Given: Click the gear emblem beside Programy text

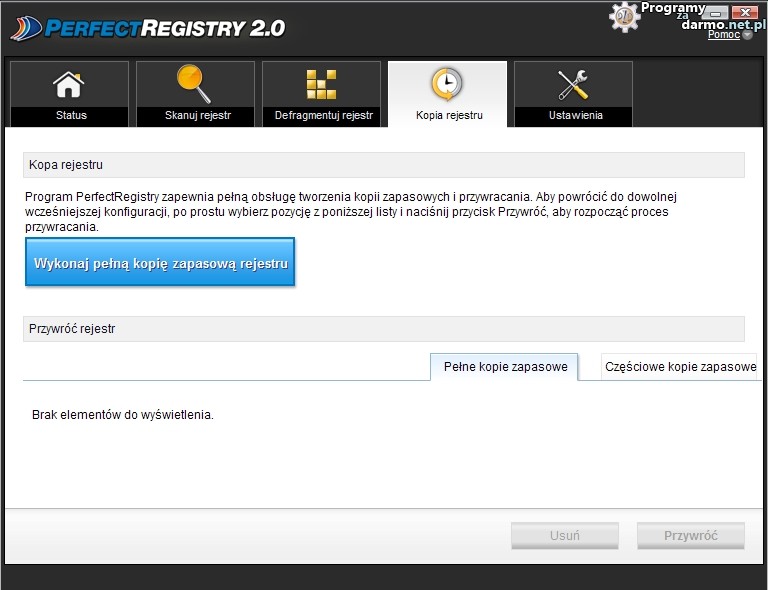Looking at the screenshot, I should tap(625, 15).
